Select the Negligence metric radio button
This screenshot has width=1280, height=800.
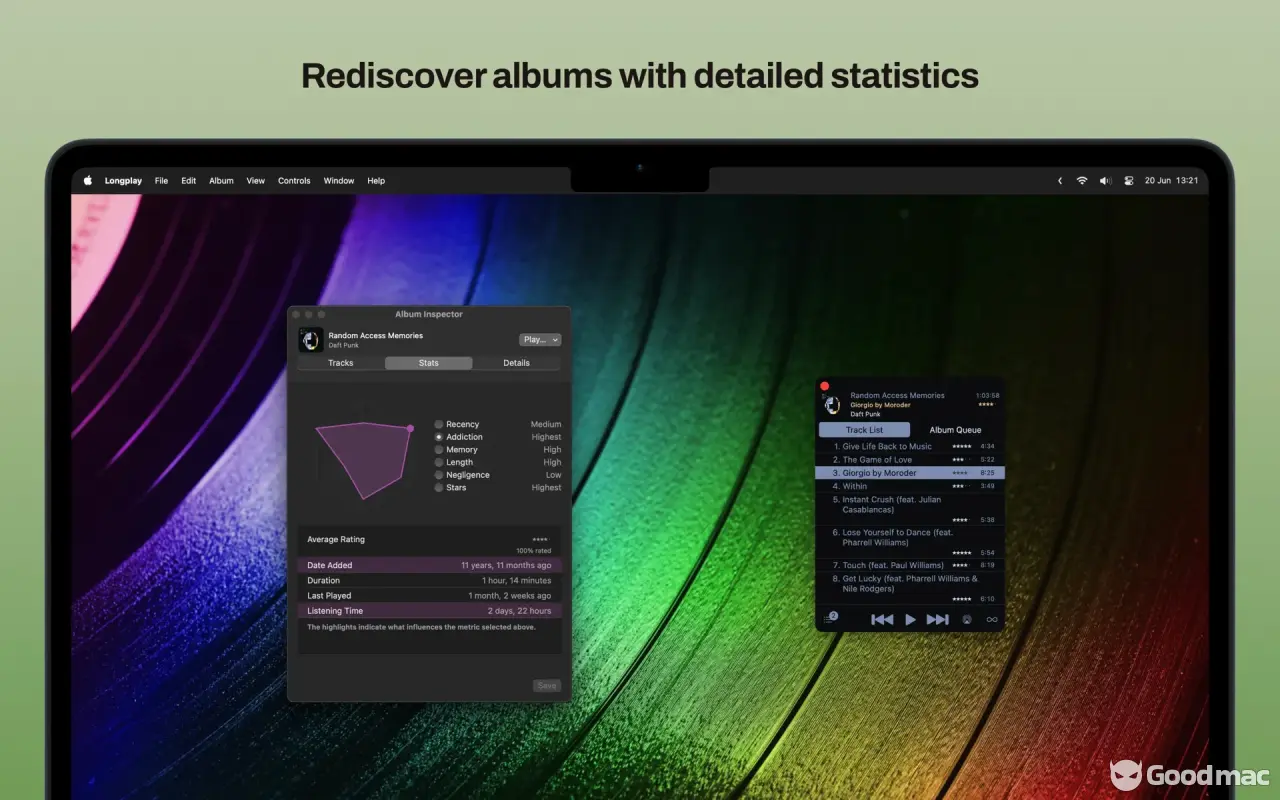439,475
